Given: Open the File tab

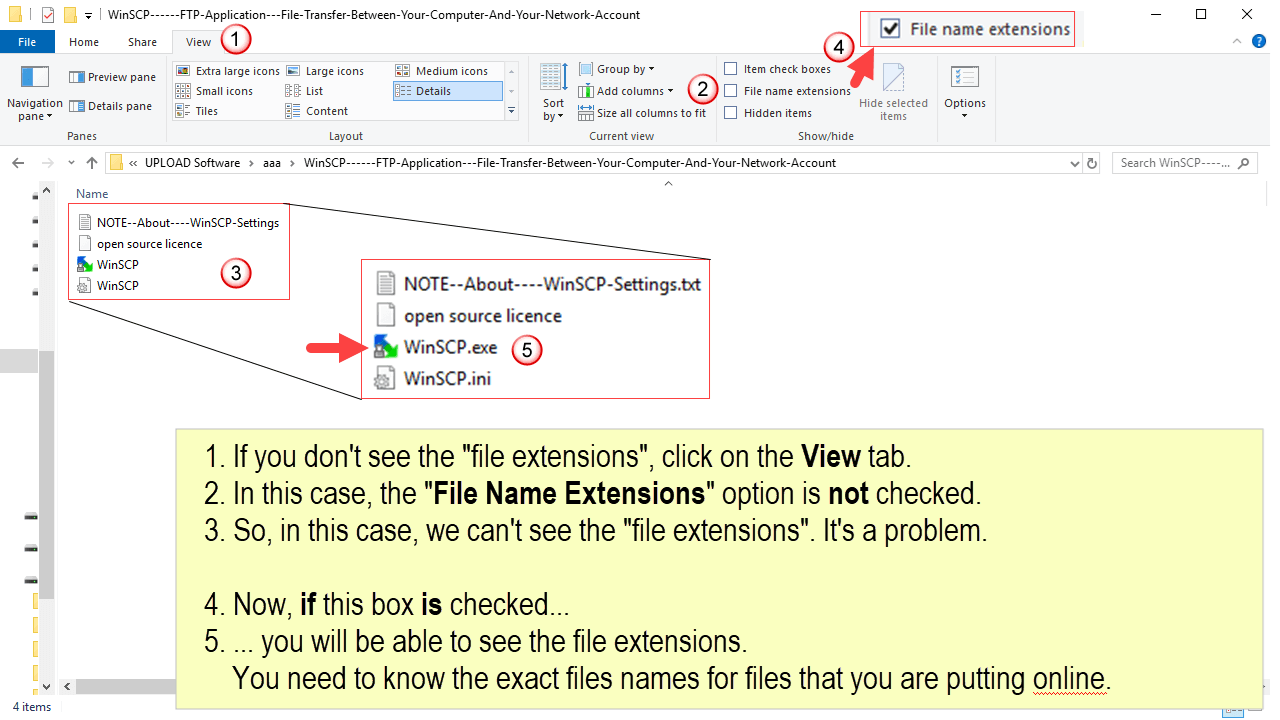Looking at the screenshot, I should [x=28, y=42].
